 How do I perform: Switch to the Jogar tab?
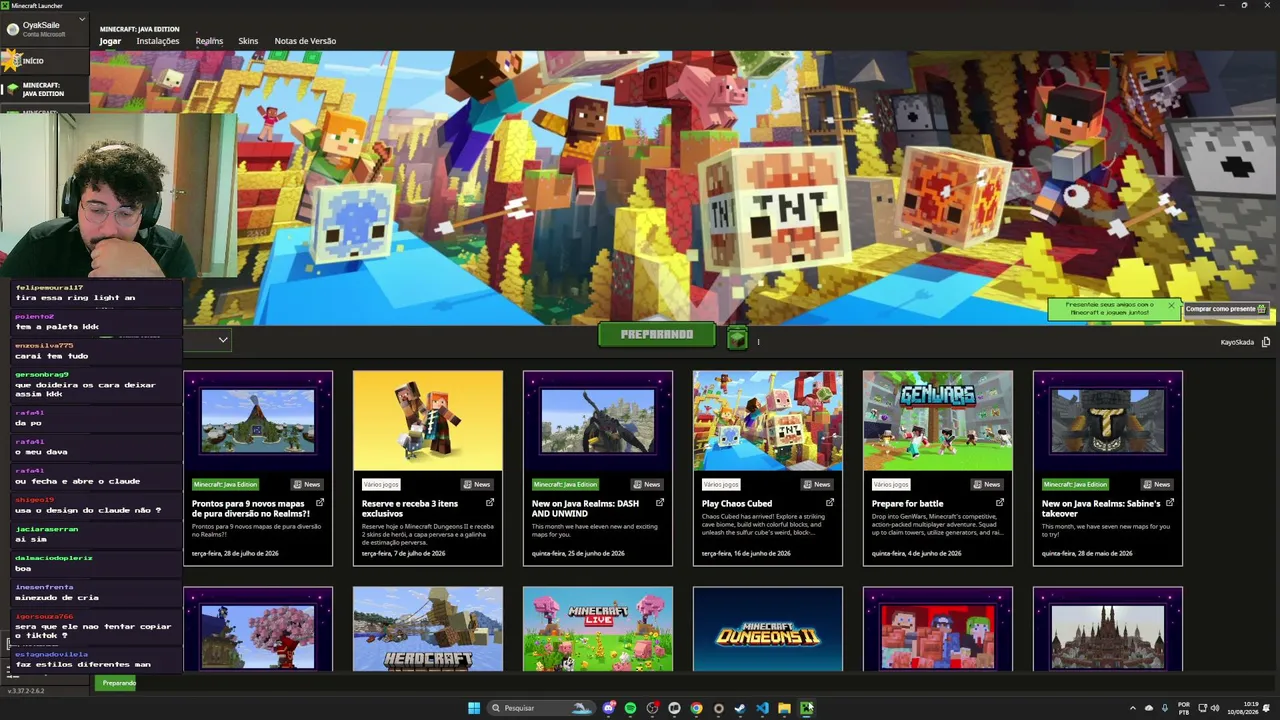point(110,41)
